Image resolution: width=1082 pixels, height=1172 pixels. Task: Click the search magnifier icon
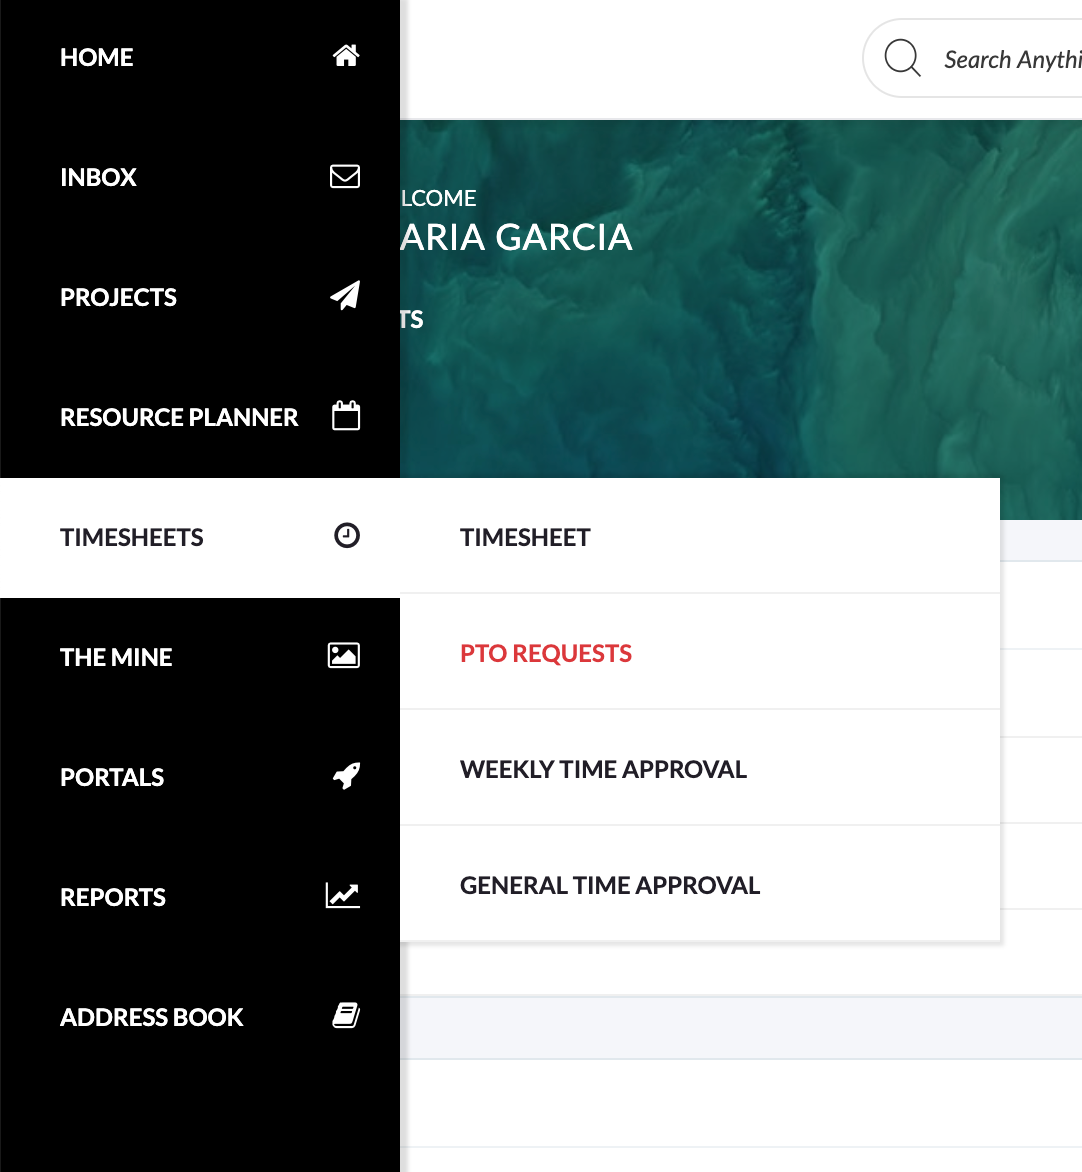click(x=903, y=58)
